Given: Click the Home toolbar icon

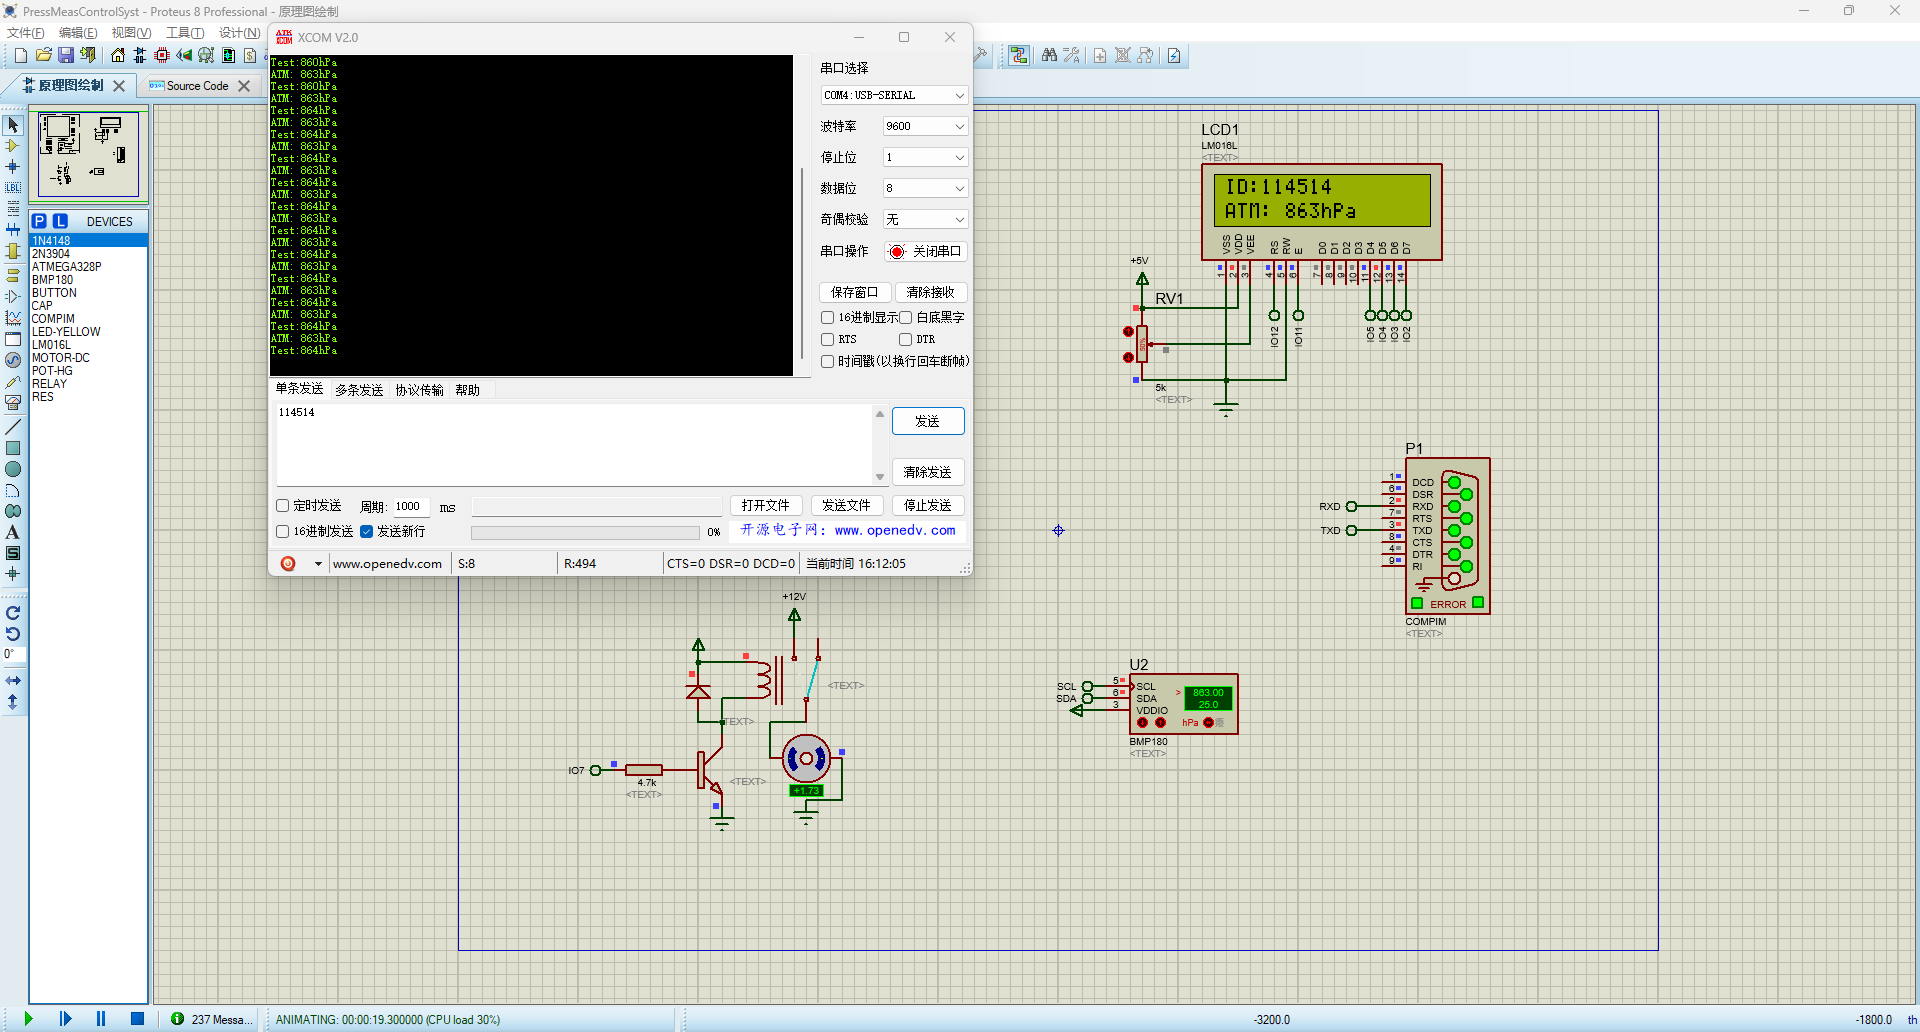Looking at the screenshot, I should (x=118, y=56).
